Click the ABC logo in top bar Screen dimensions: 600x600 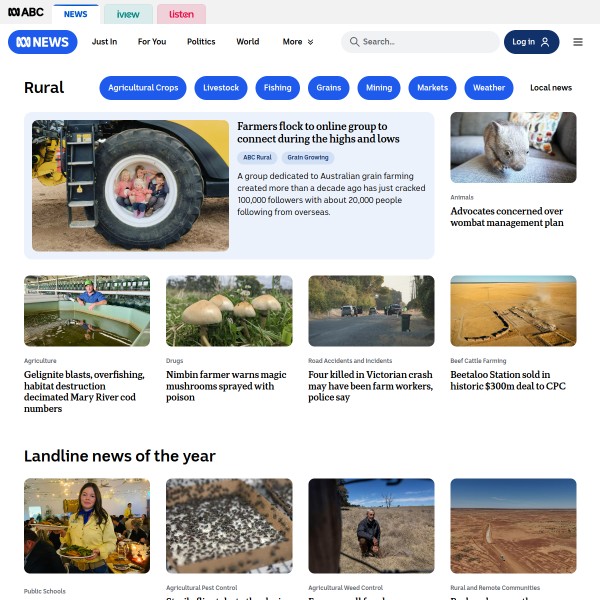click(x=26, y=12)
